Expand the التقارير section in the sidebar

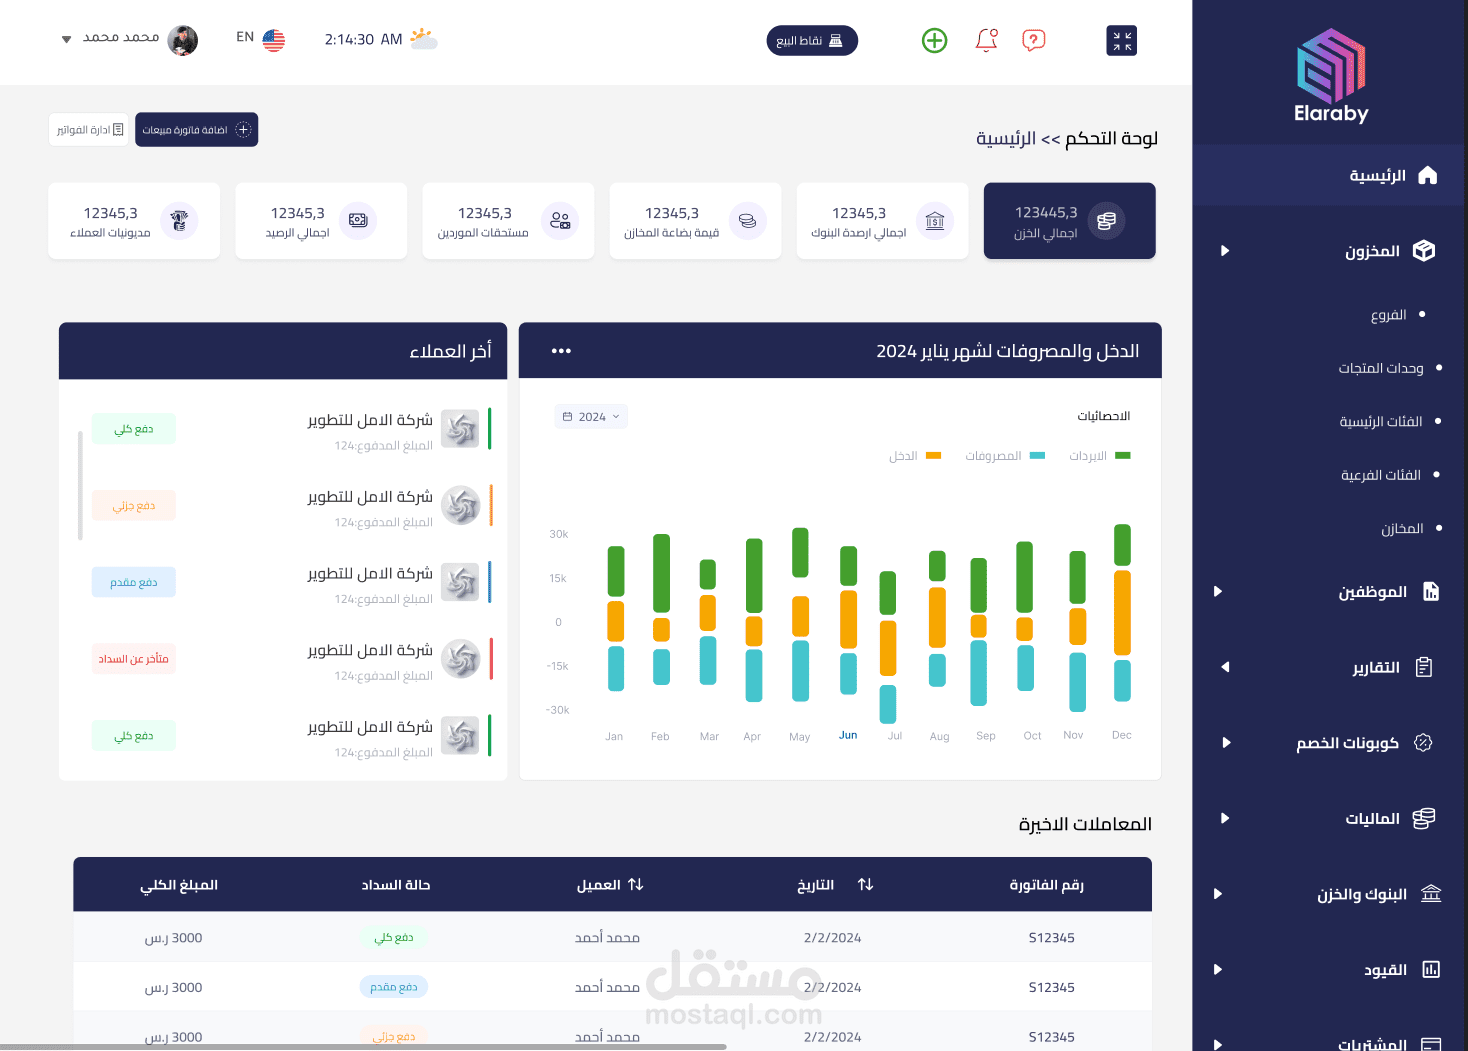[1224, 667]
